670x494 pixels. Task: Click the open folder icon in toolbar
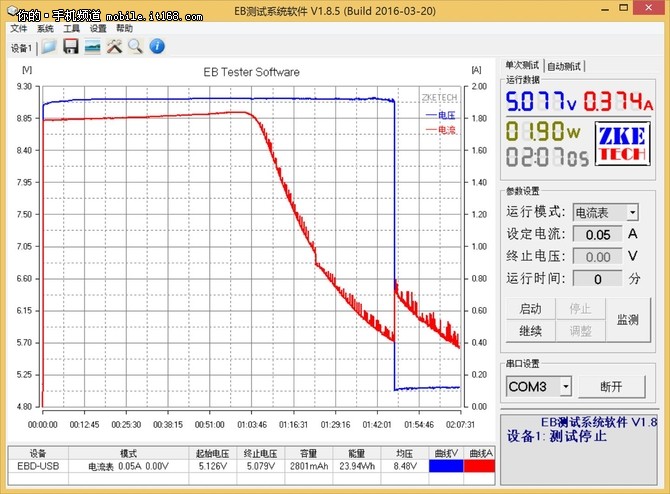49,47
